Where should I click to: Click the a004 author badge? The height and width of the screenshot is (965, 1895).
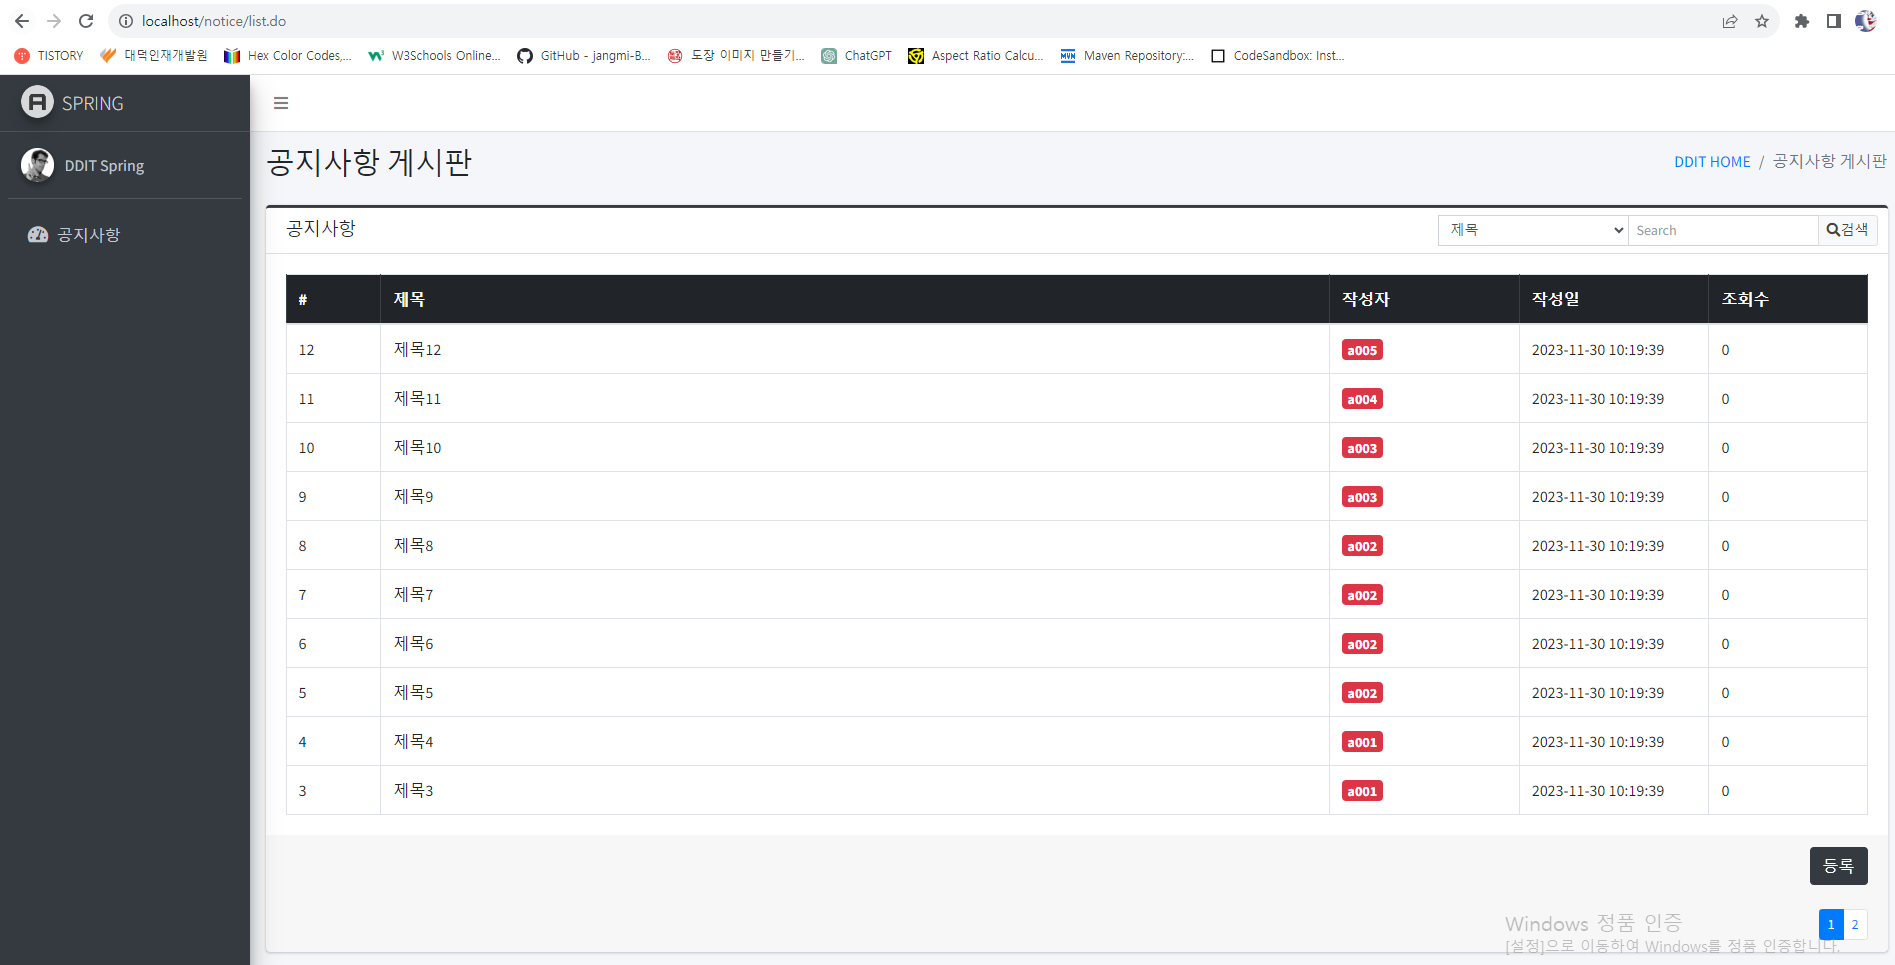click(1362, 399)
